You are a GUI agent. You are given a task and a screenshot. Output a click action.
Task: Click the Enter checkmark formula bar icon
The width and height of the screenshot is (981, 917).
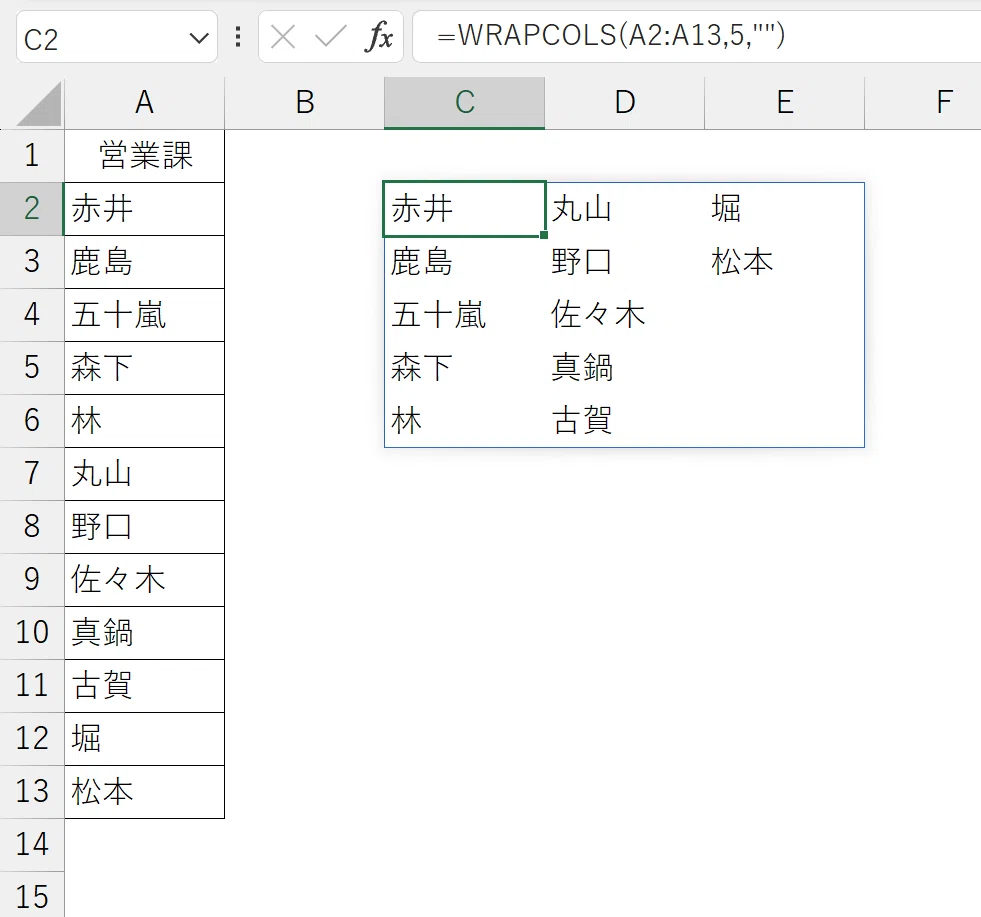pyautogui.click(x=330, y=37)
